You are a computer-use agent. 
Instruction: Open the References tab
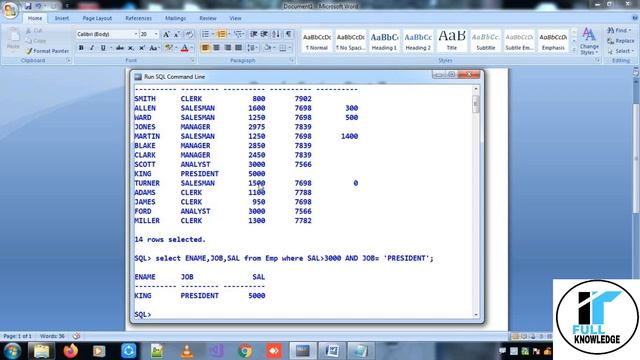pos(138,18)
